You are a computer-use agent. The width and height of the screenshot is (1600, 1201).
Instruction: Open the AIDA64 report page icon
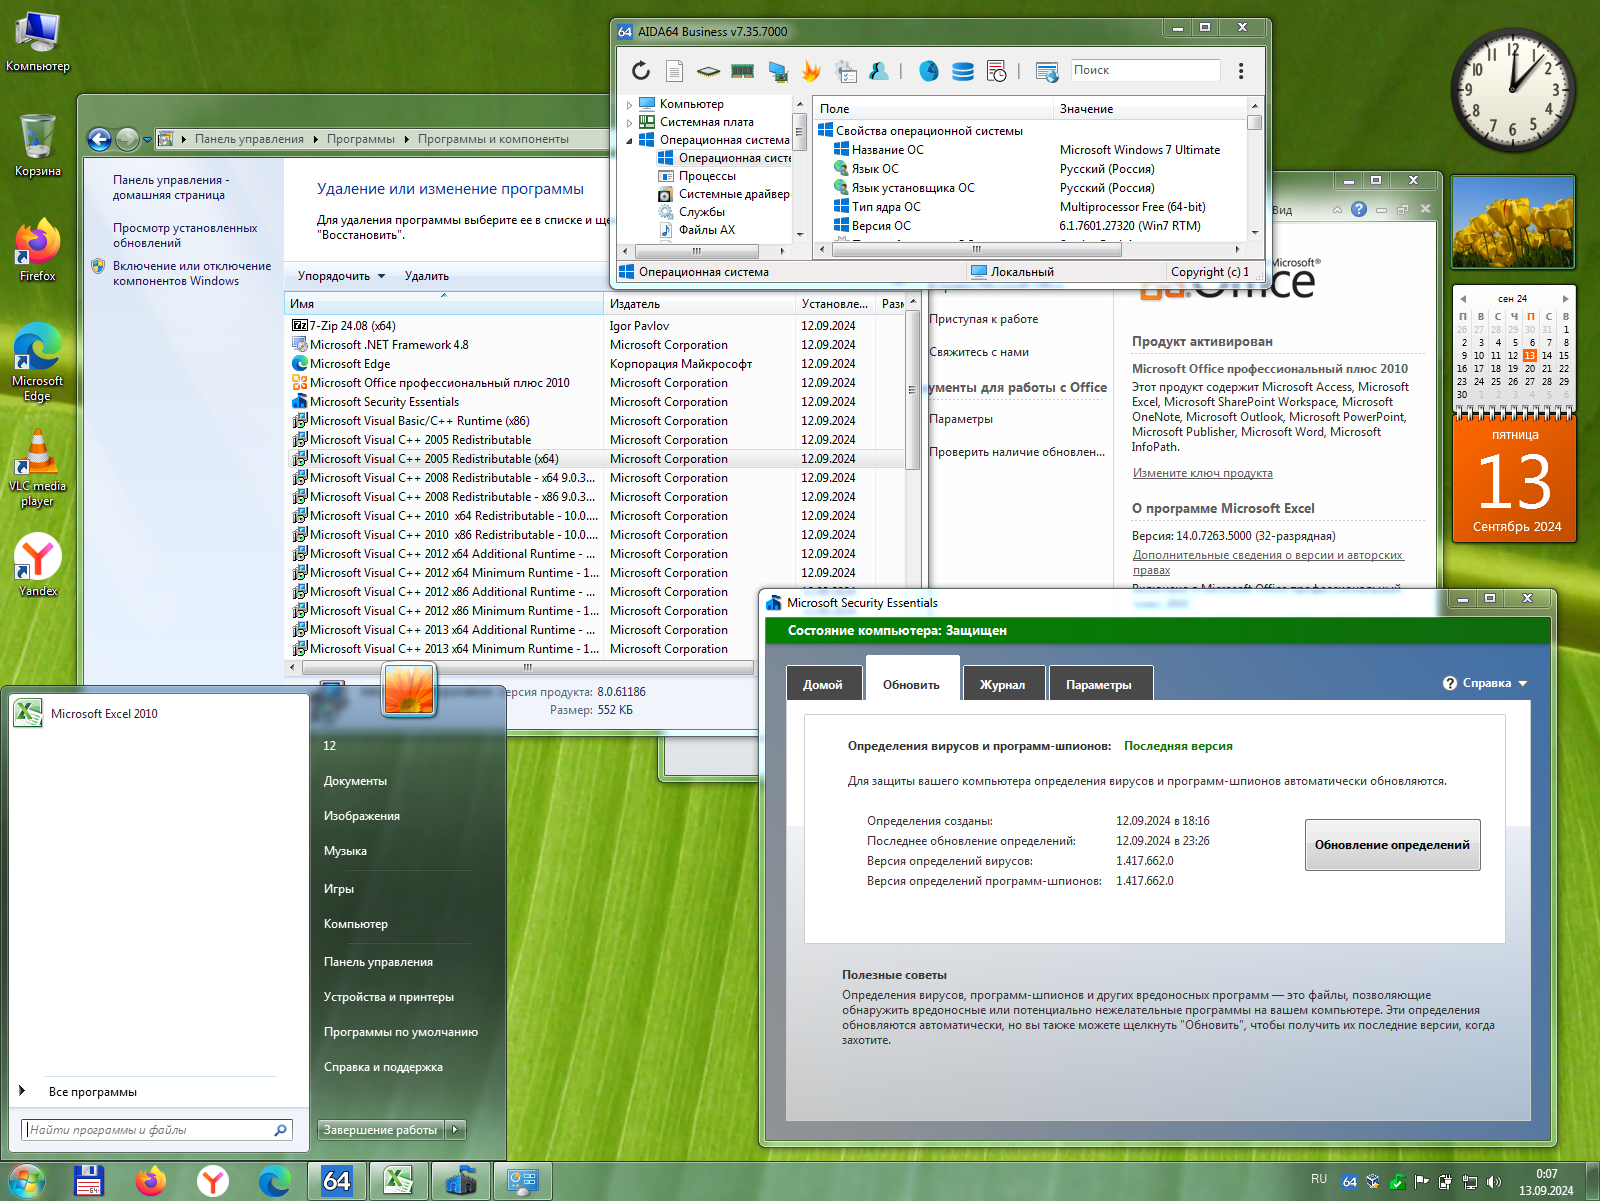(675, 71)
